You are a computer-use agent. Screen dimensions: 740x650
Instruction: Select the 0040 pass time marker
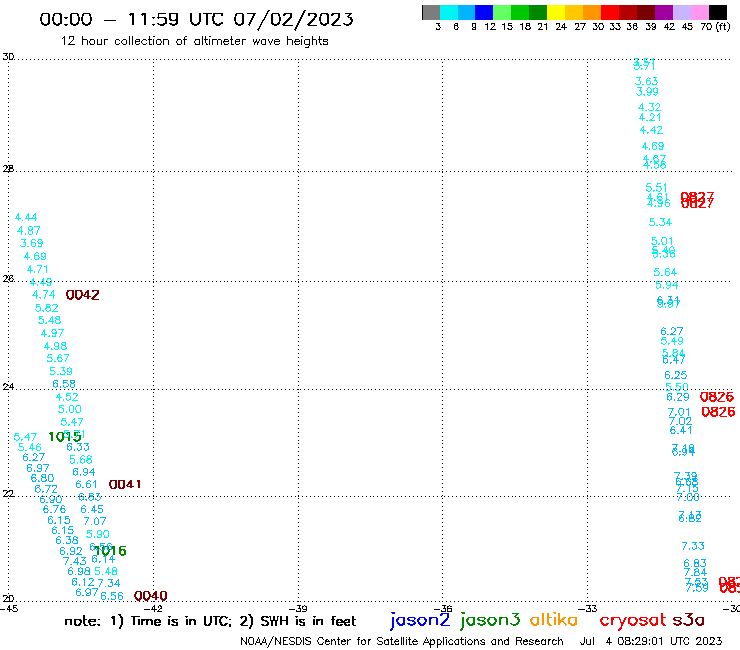point(151,596)
